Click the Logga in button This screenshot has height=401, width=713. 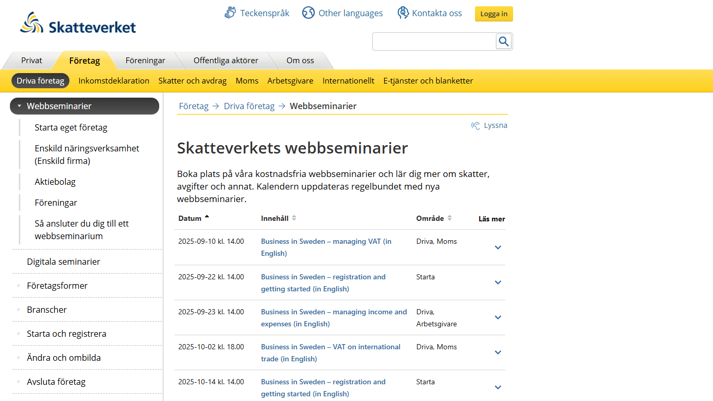coord(494,14)
